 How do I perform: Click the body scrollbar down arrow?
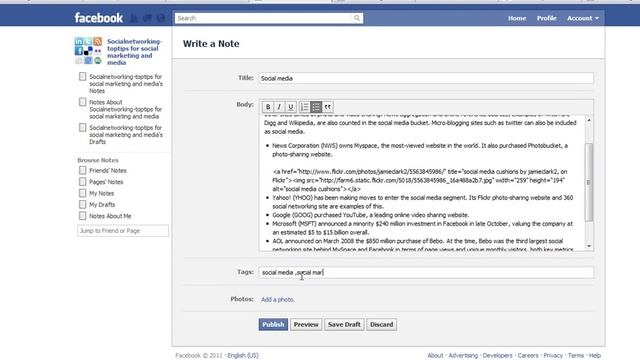(589, 246)
